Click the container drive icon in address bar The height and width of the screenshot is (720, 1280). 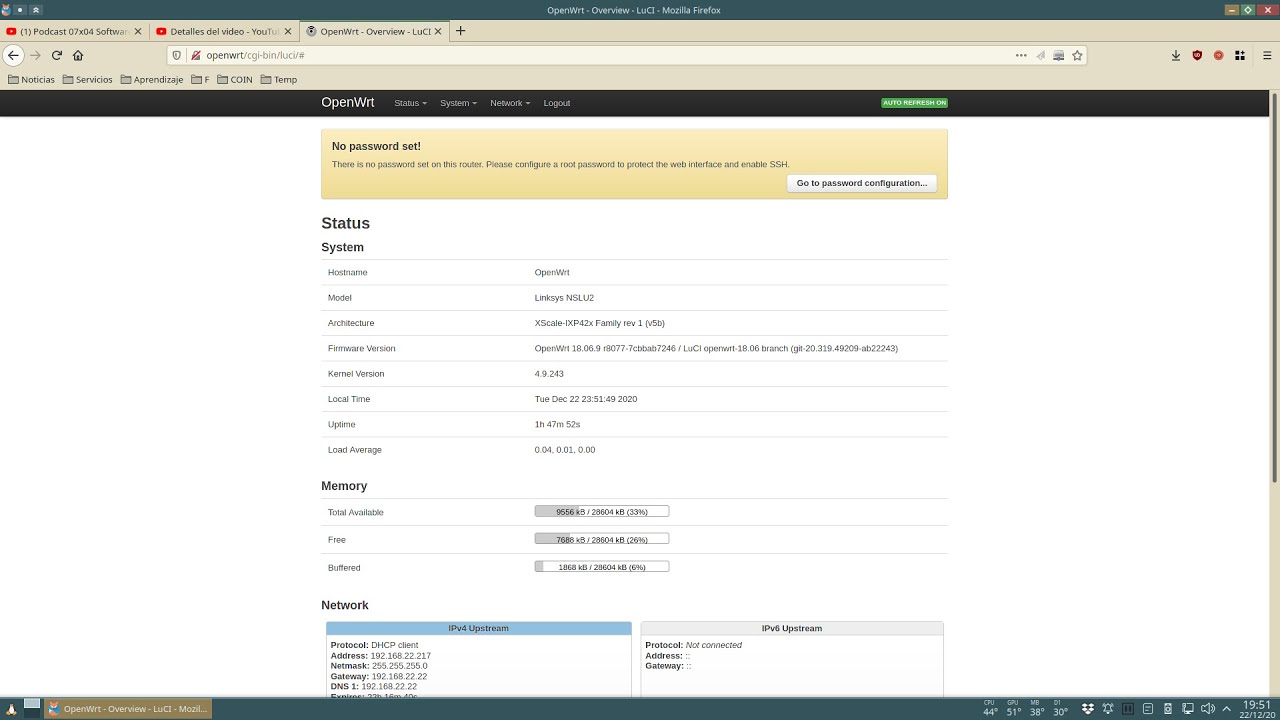point(1058,55)
